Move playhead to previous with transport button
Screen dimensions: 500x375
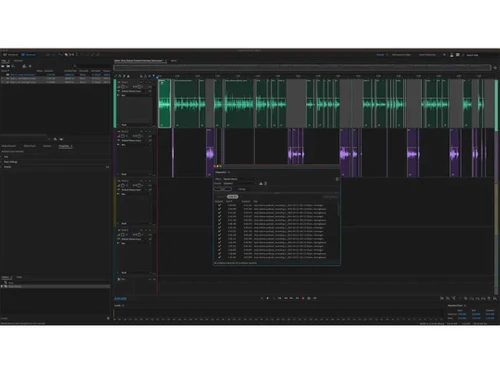279,298
